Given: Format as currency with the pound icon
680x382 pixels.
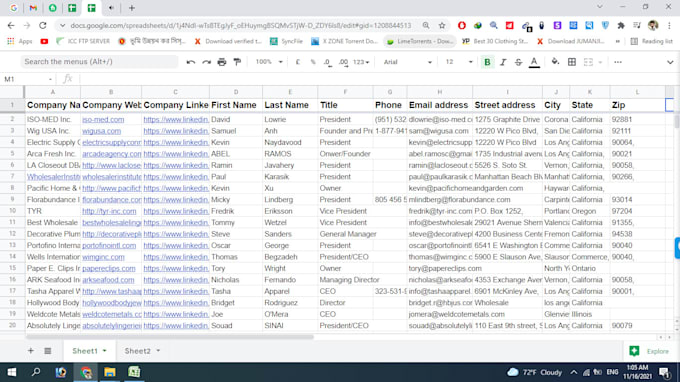Looking at the screenshot, I should 298,62.
